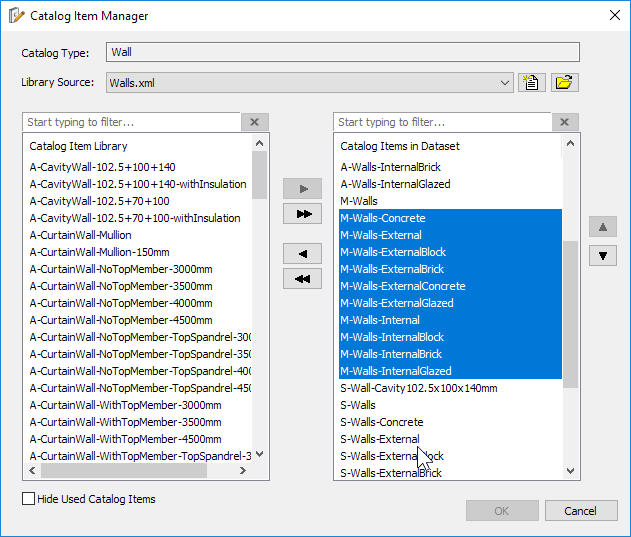Open the browse library folder icon
The width and height of the screenshot is (631, 537).
(564, 83)
